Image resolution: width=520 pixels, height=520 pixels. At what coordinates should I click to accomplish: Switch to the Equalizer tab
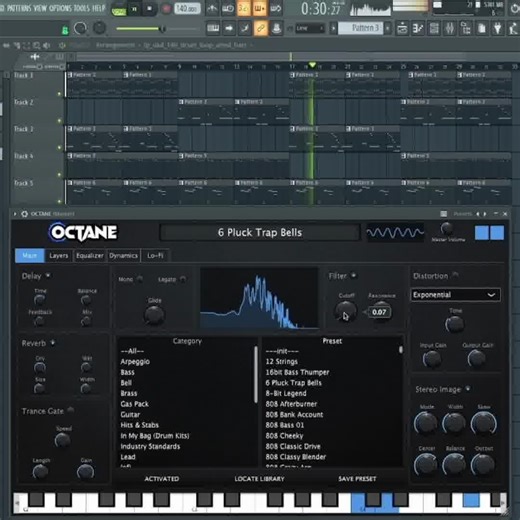[90, 256]
